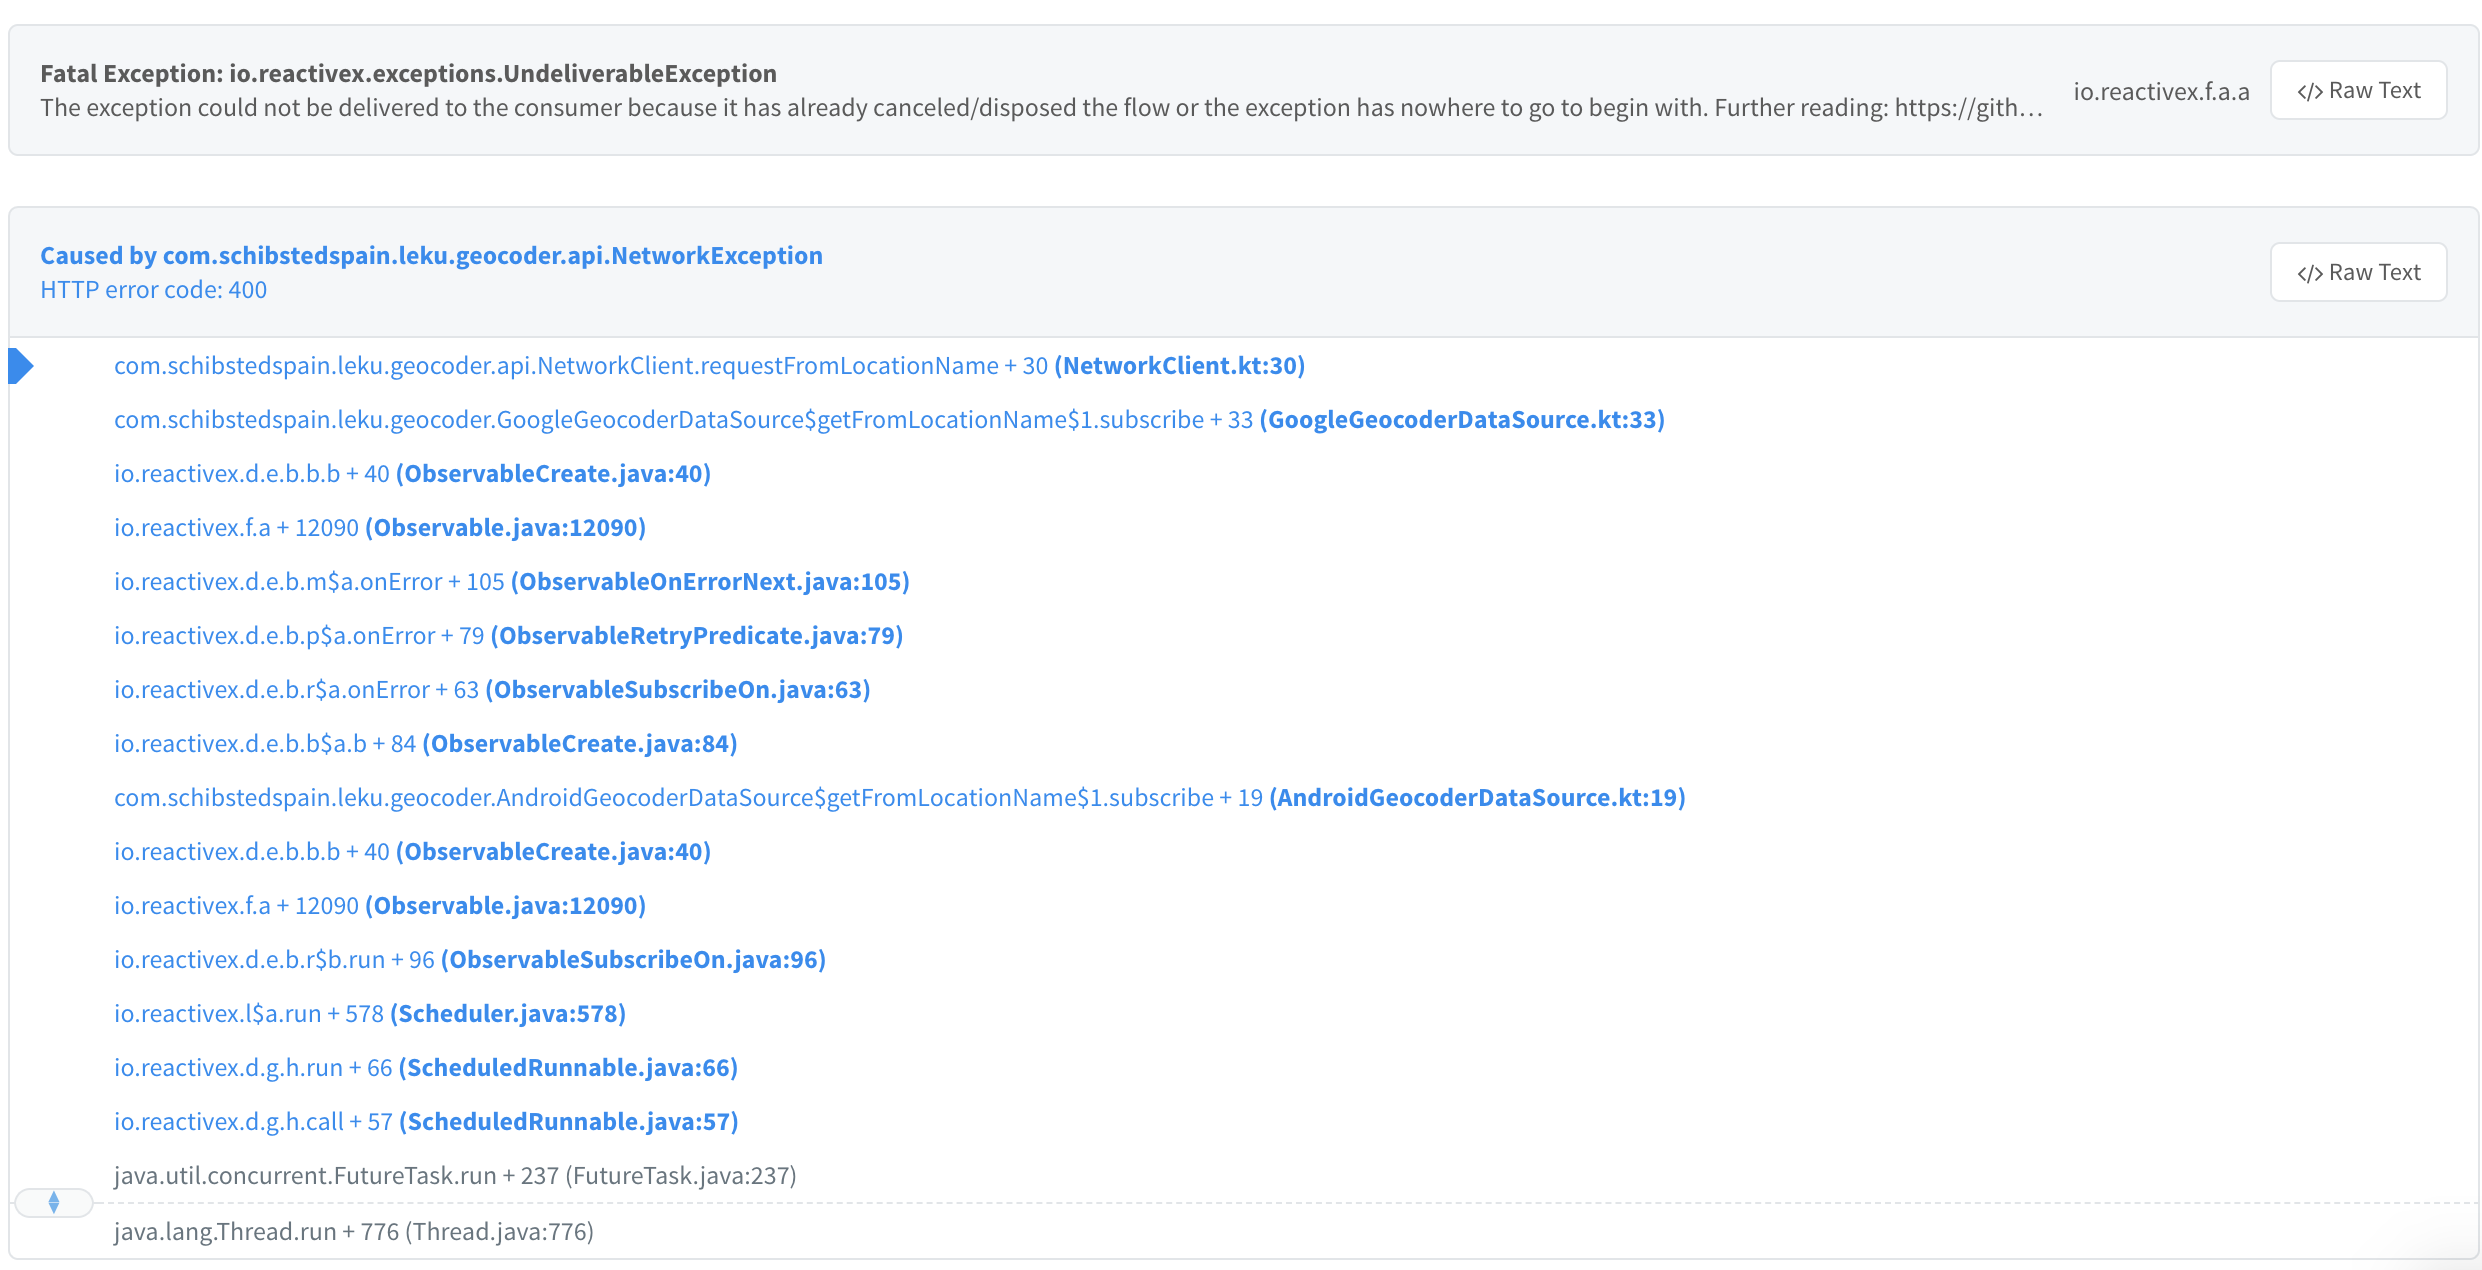
Task: Open the ObservableSubscribeOn.java:96 frame
Action: (x=470, y=959)
